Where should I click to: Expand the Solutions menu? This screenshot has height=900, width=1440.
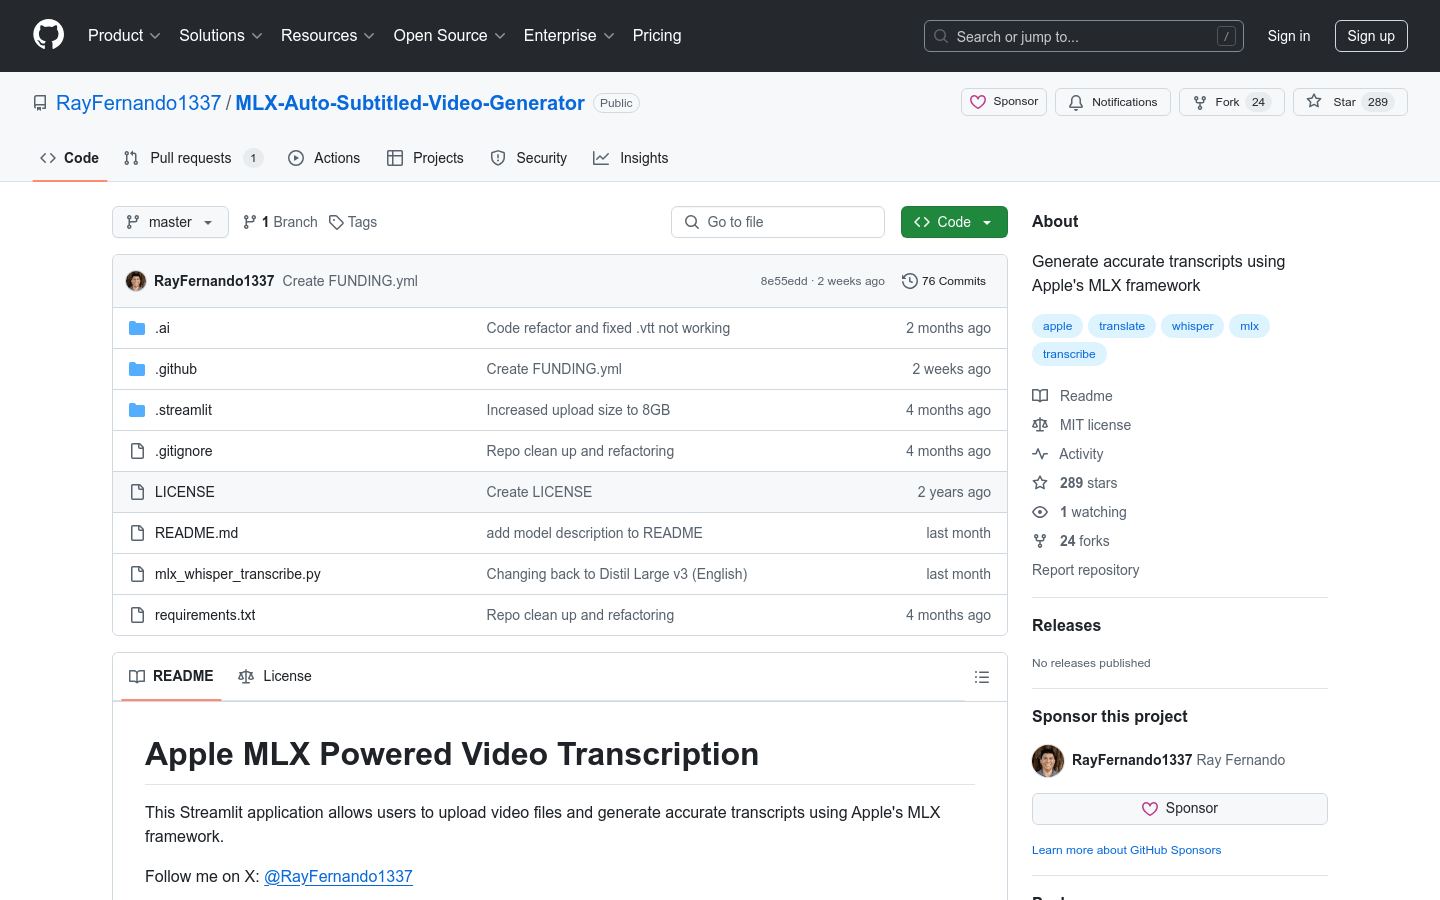click(221, 36)
